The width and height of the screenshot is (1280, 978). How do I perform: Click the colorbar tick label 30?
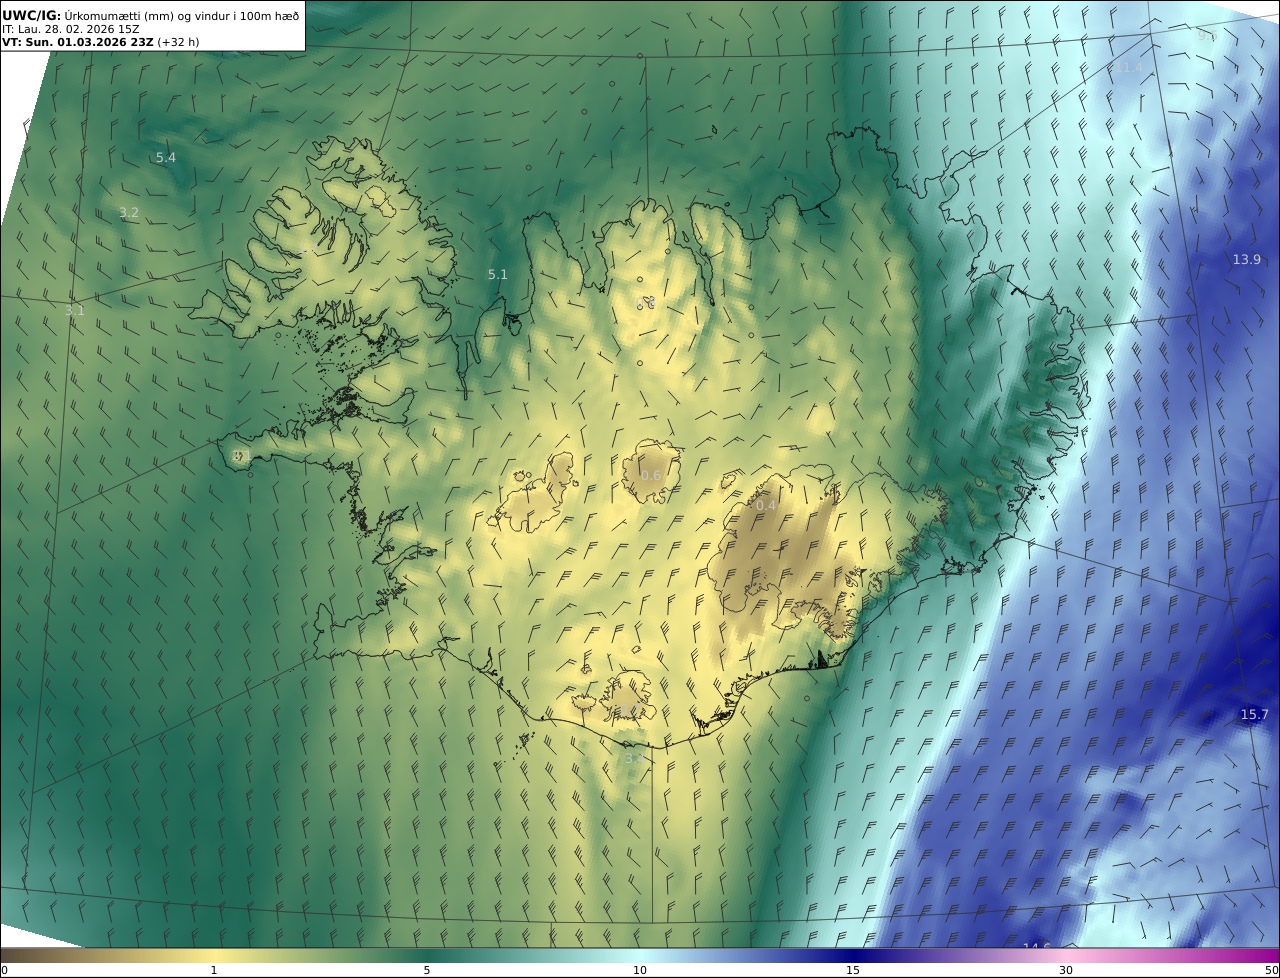click(1066, 970)
